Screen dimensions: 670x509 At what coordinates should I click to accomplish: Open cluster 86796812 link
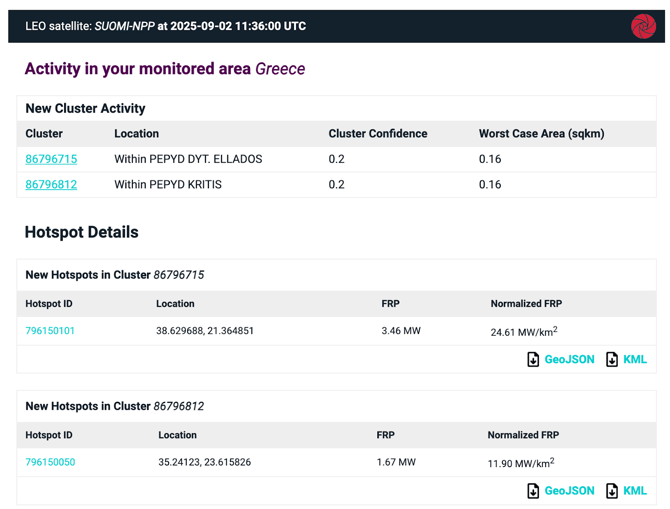51,184
